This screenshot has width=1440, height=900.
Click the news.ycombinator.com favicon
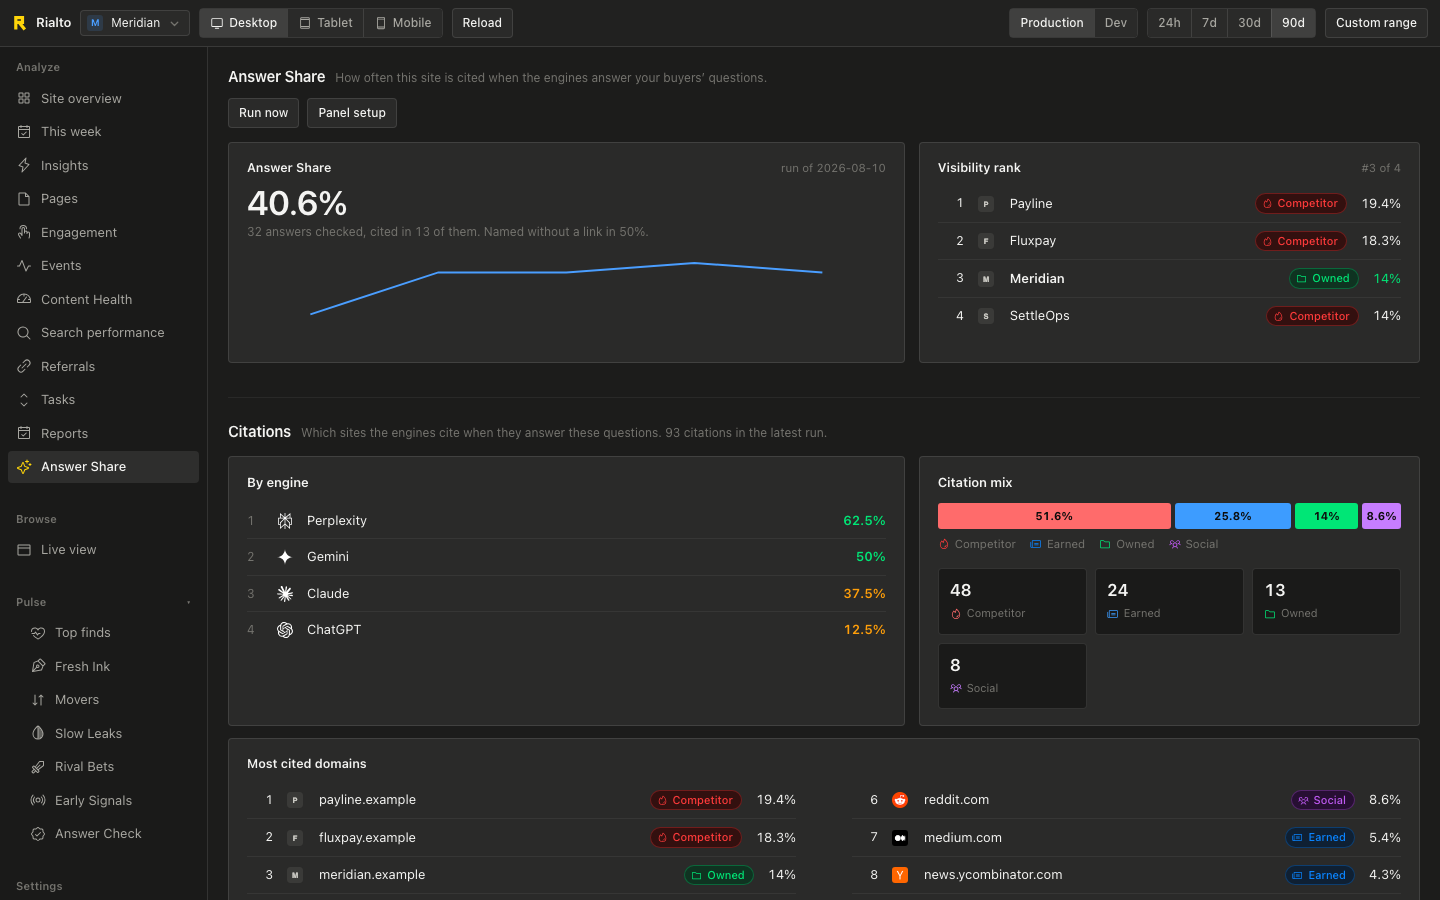pyautogui.click(x=900, y=875)
